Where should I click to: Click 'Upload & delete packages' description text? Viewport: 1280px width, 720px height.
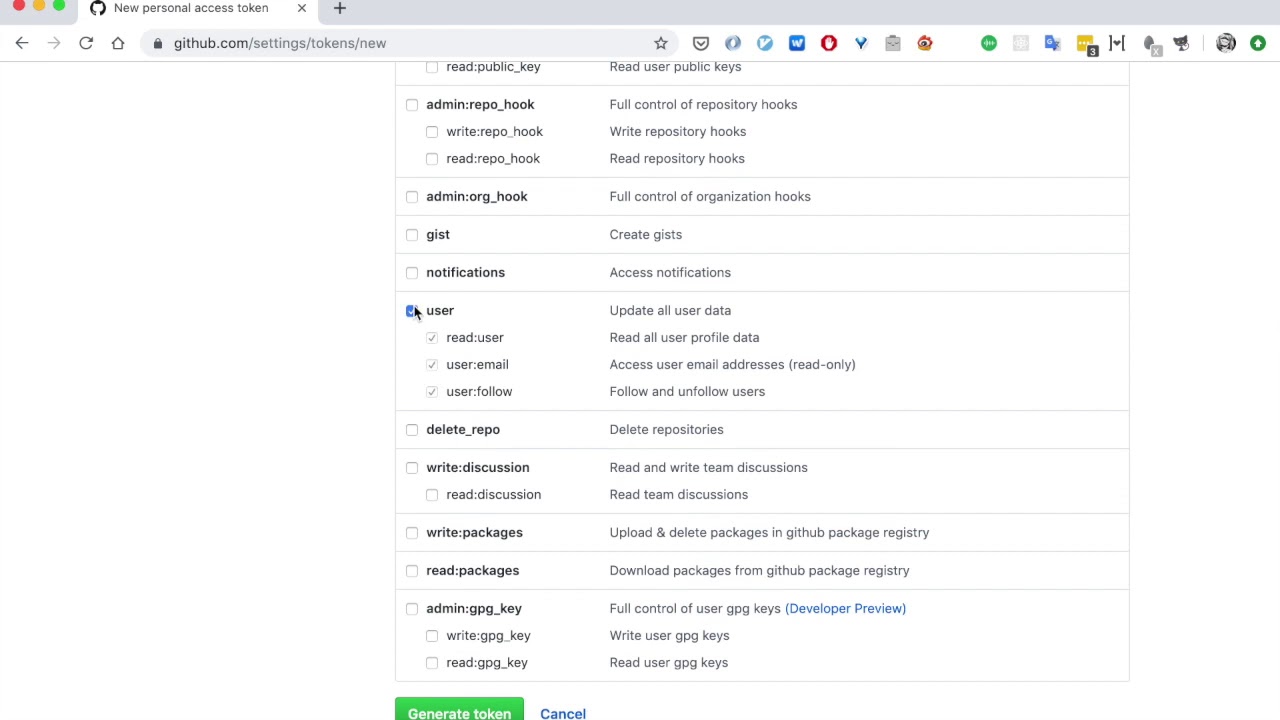point(769,532)
